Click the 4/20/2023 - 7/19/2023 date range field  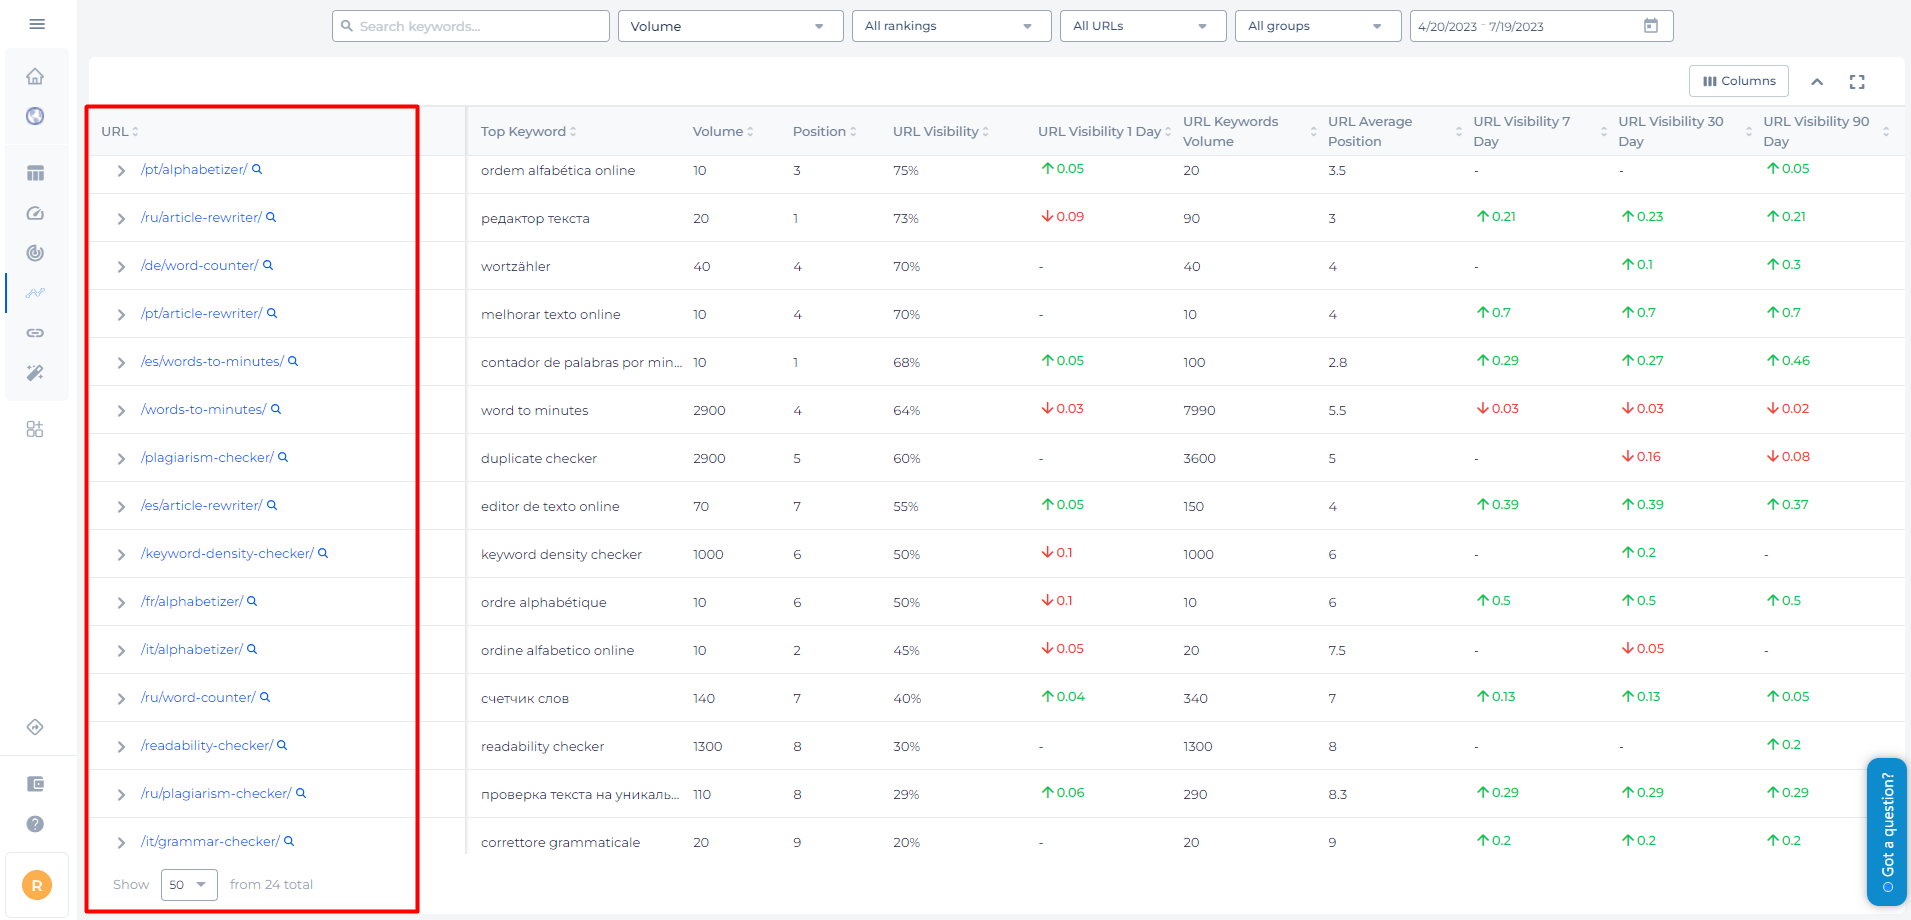pyautogui.click(x=1541, y=26)
